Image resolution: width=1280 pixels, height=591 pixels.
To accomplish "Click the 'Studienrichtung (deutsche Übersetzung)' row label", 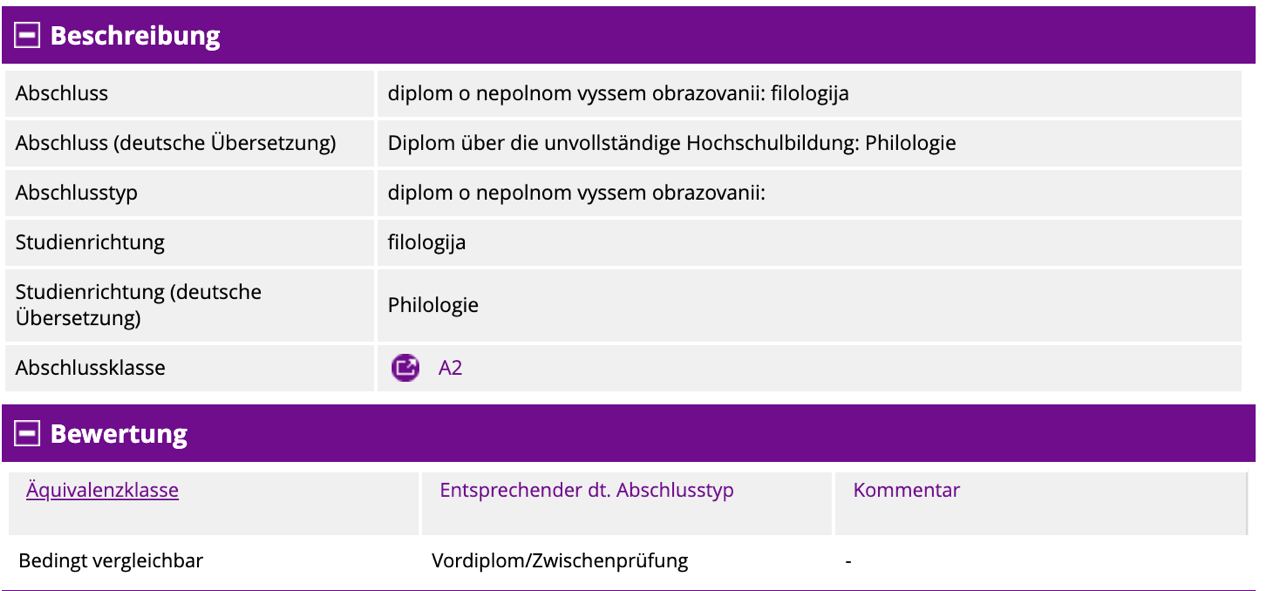I will point(138,305).
